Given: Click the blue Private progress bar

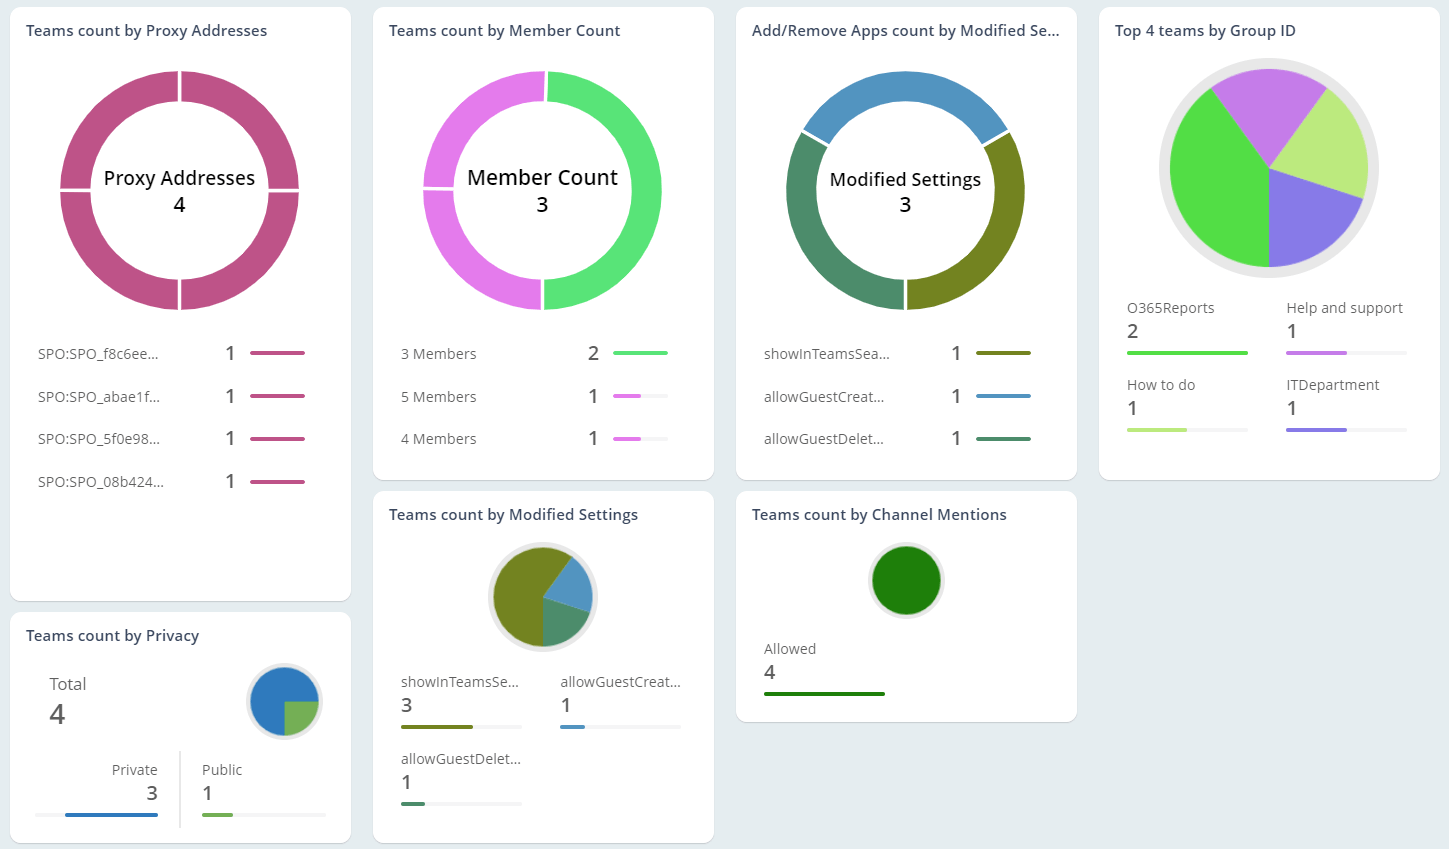Looking at the screenshot, I should [111, 815].
